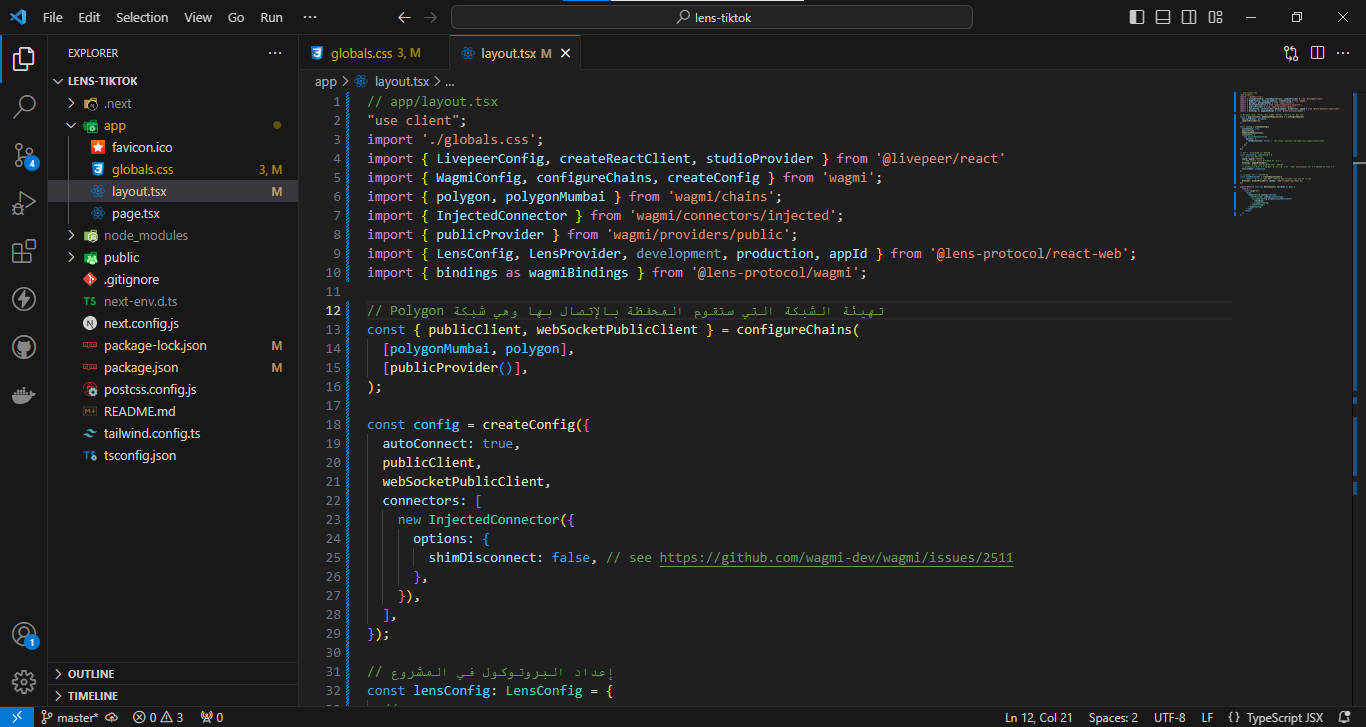
Task: Switch to the globals.css tab
Action: tap(364, 53)
